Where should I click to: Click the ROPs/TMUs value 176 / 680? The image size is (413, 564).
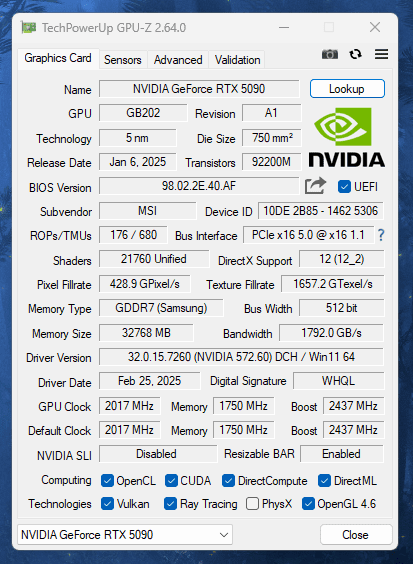coord(133,235)
